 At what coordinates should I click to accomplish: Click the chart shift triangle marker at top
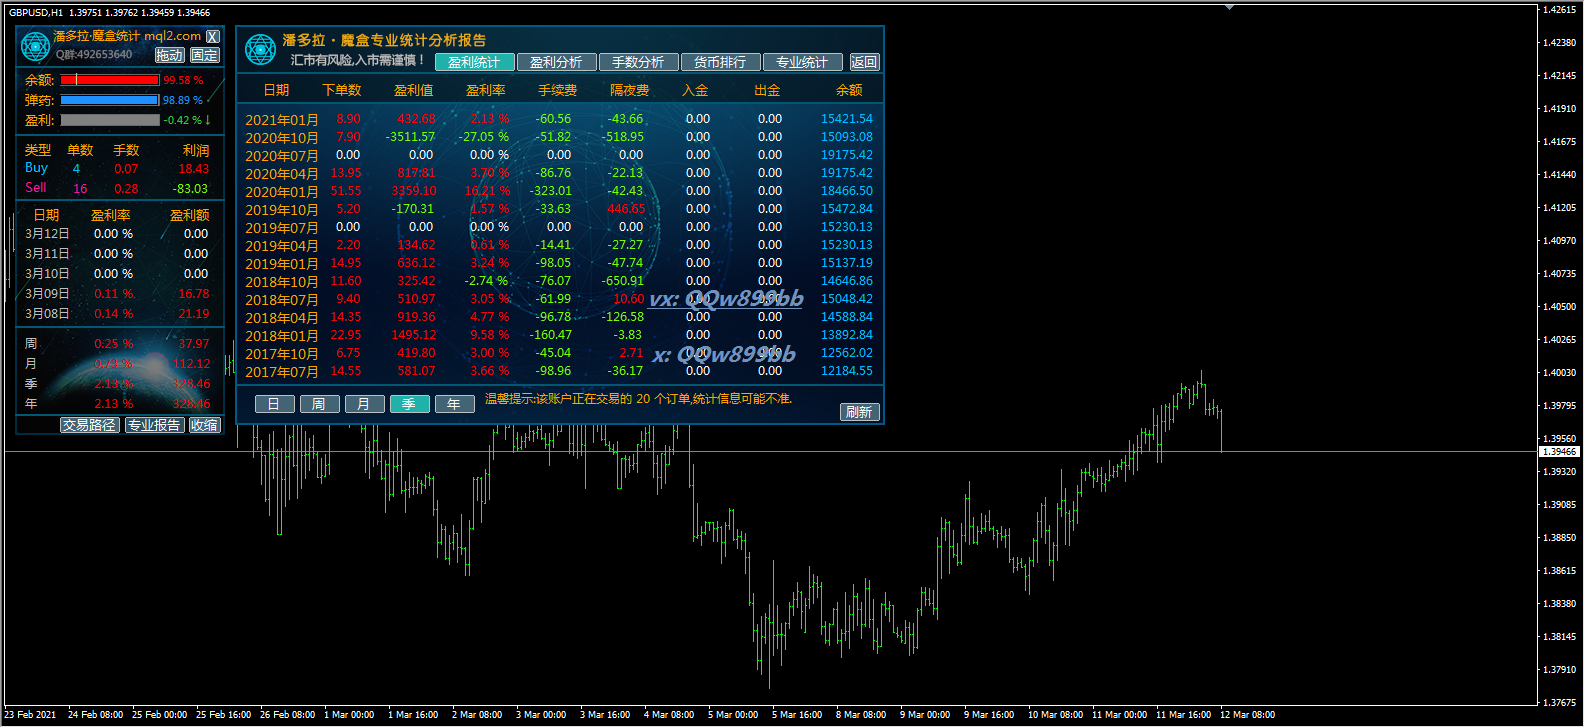(1229, 7)
